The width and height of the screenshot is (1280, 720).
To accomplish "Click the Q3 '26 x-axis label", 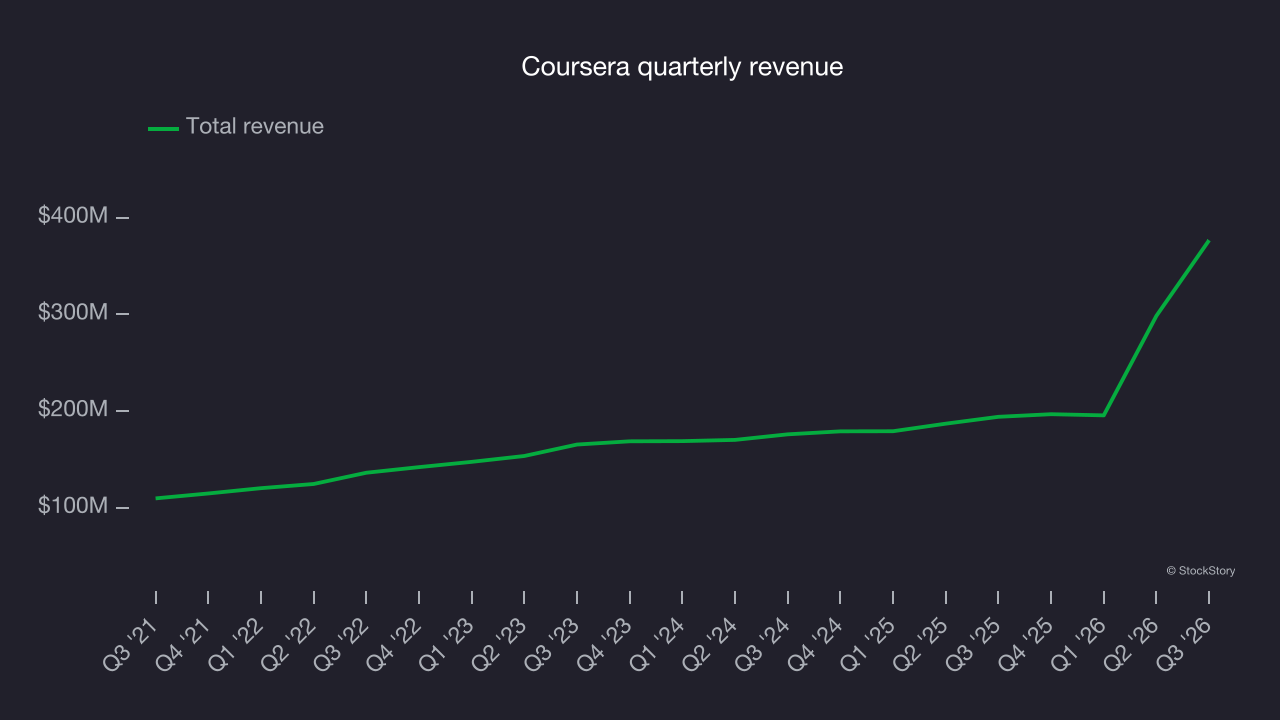I will pyautogui.click(x=1184, y=643).
